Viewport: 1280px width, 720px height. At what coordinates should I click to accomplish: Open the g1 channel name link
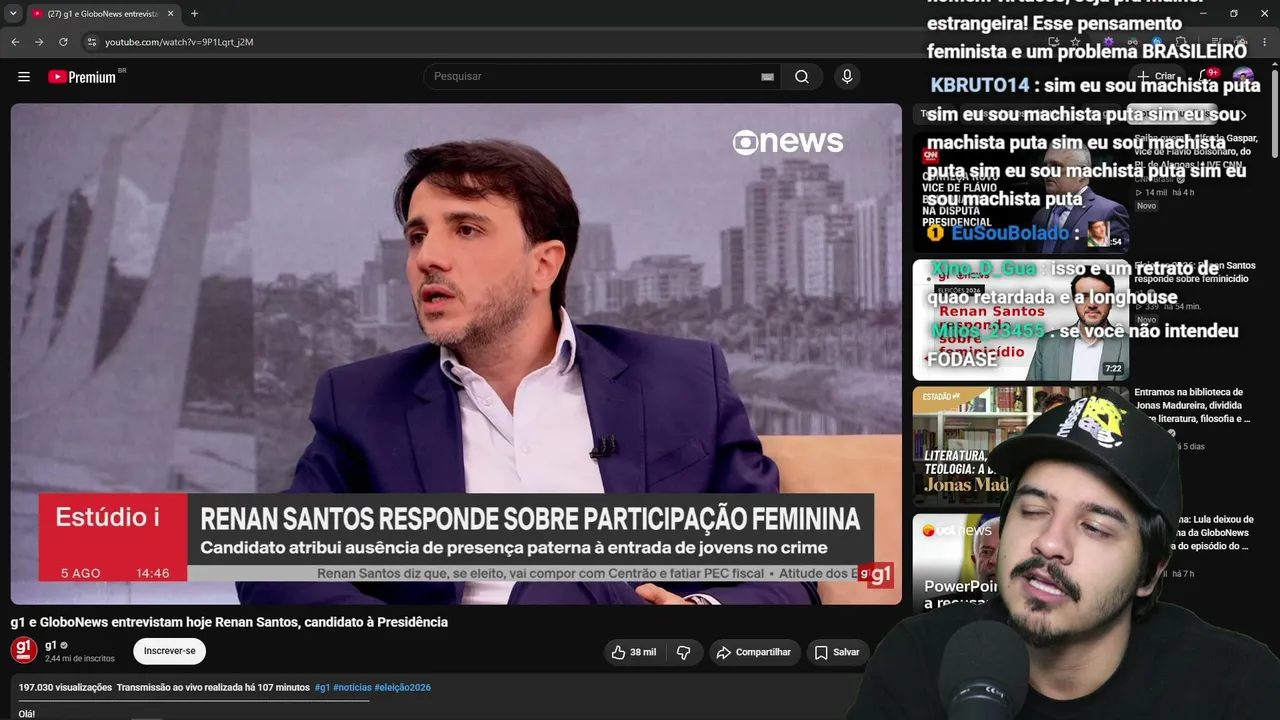(x=51, y=645)
